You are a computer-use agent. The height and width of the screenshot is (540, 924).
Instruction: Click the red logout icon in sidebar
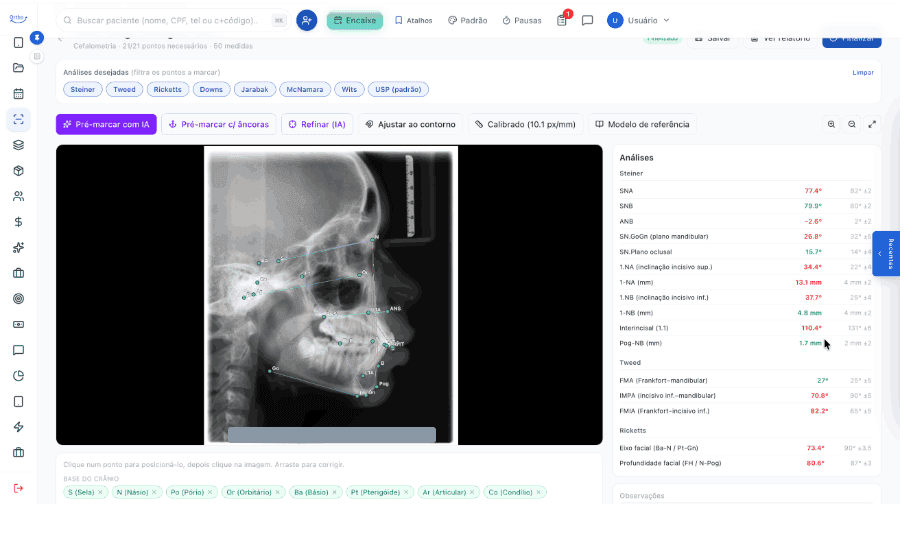(x=18, y=488)
